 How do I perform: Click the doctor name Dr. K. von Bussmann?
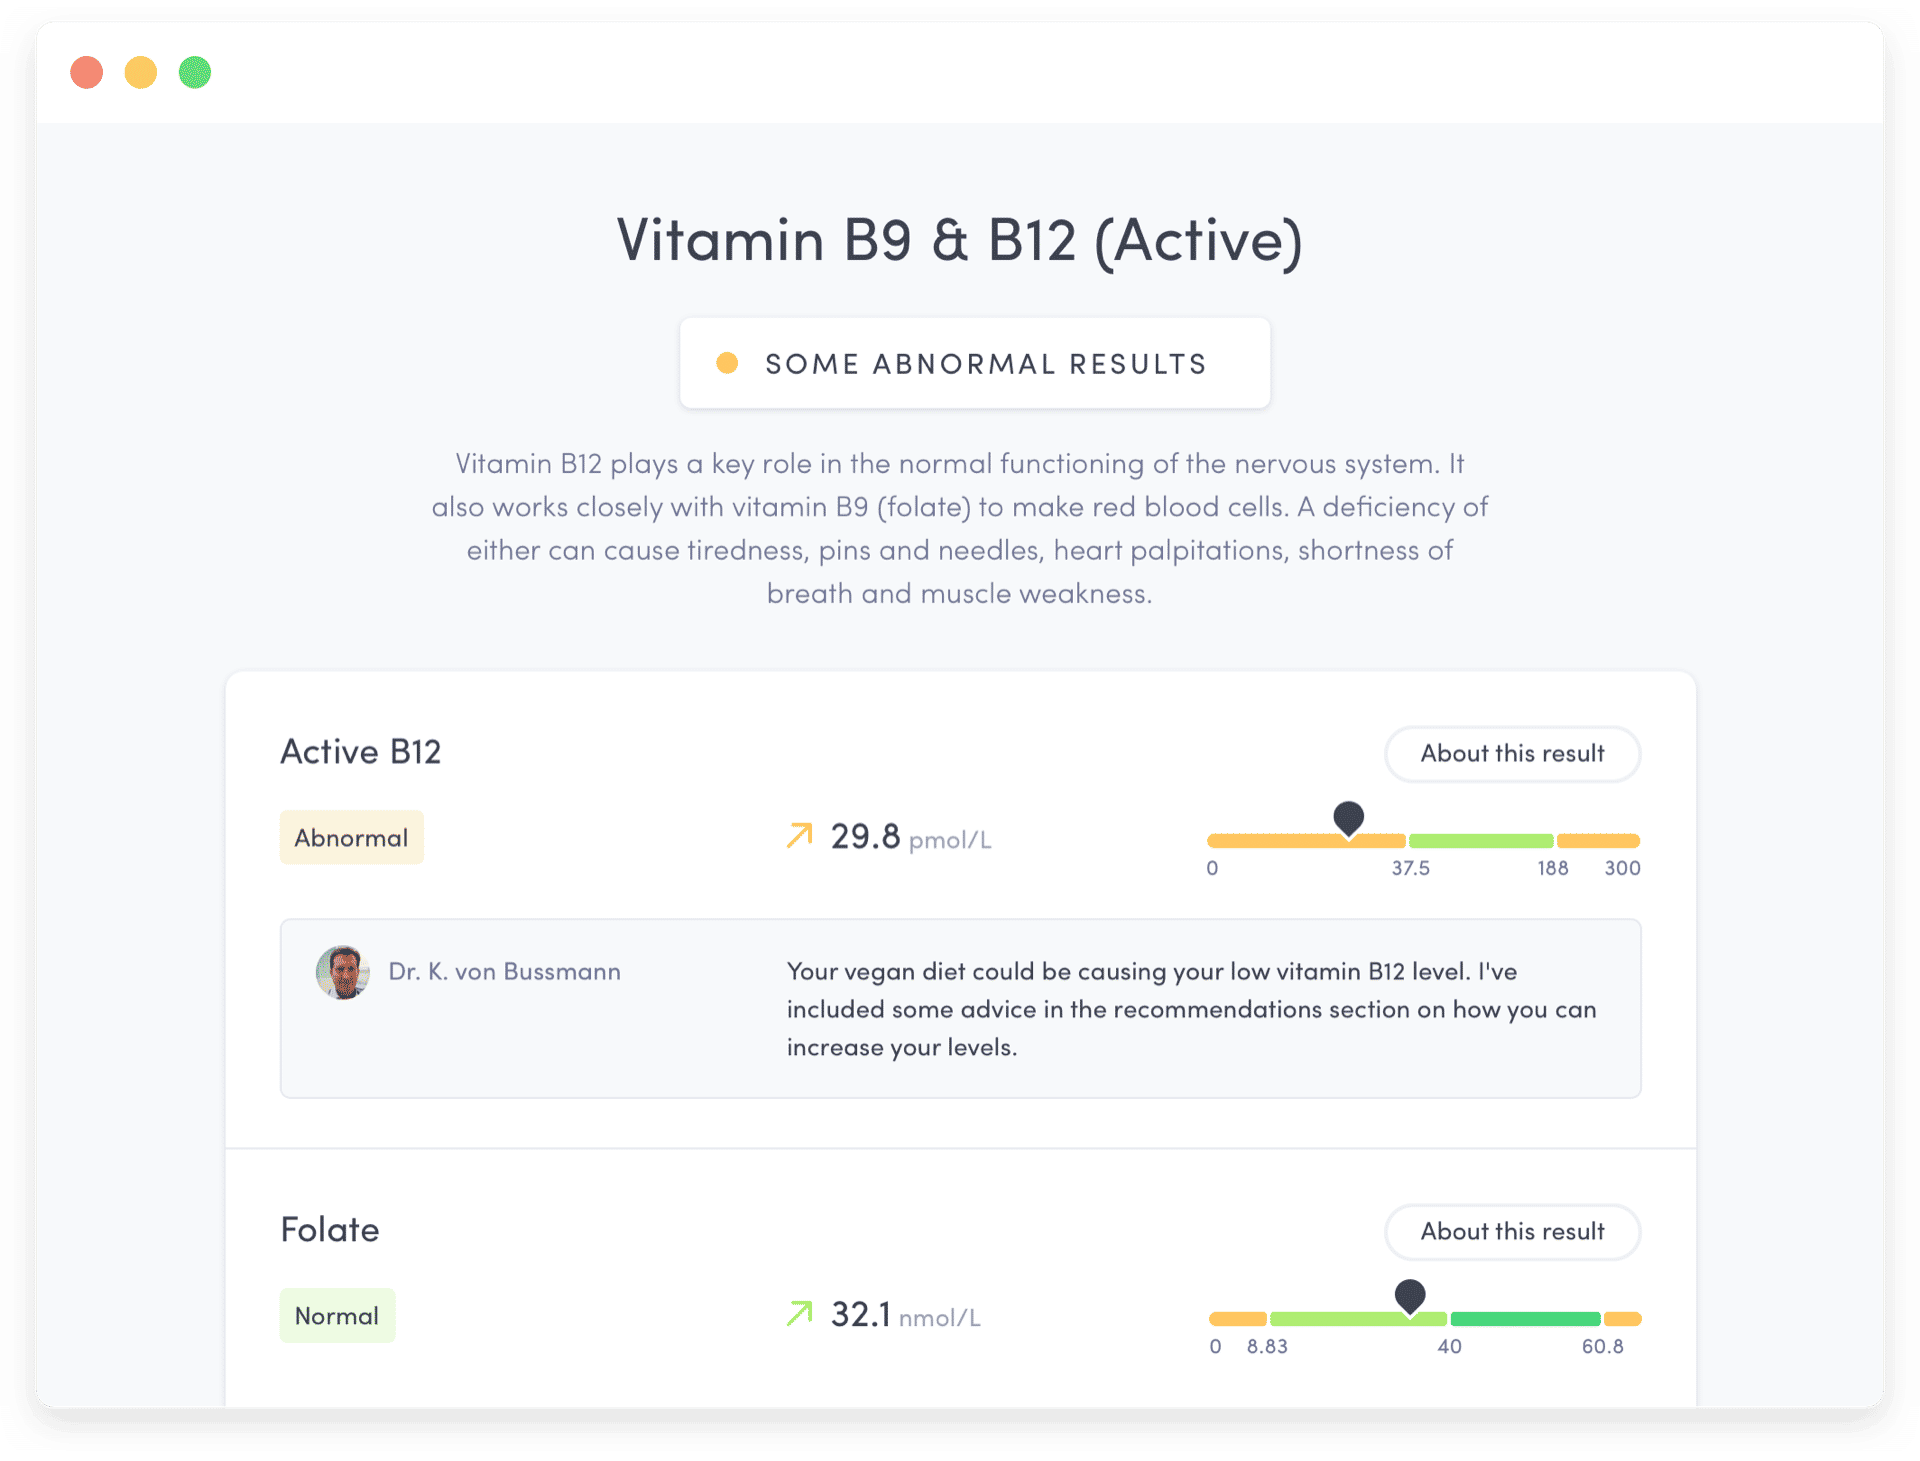504,972
